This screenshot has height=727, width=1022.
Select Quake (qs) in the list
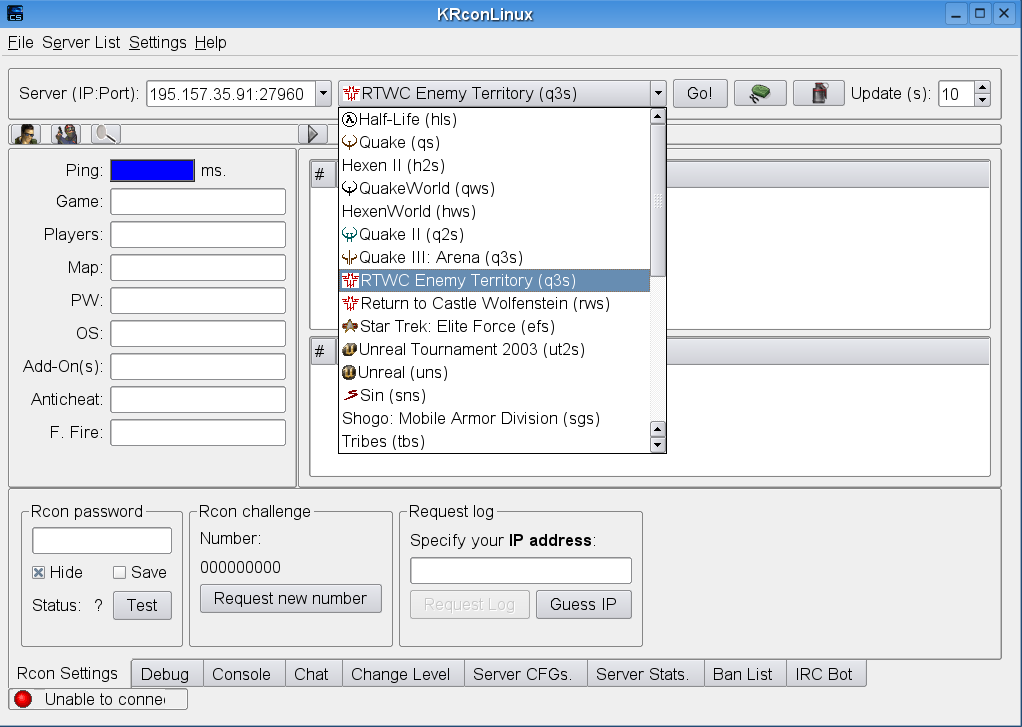[x=494, y=142]
